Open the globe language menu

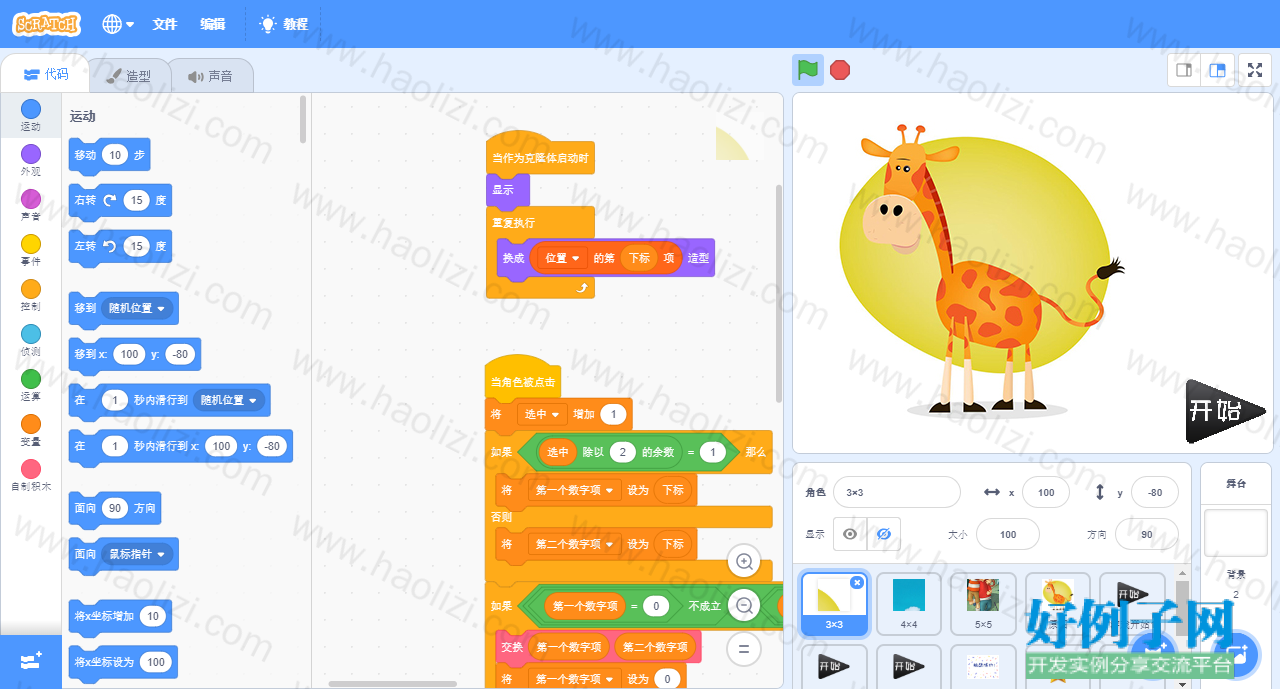pos(118,24)
